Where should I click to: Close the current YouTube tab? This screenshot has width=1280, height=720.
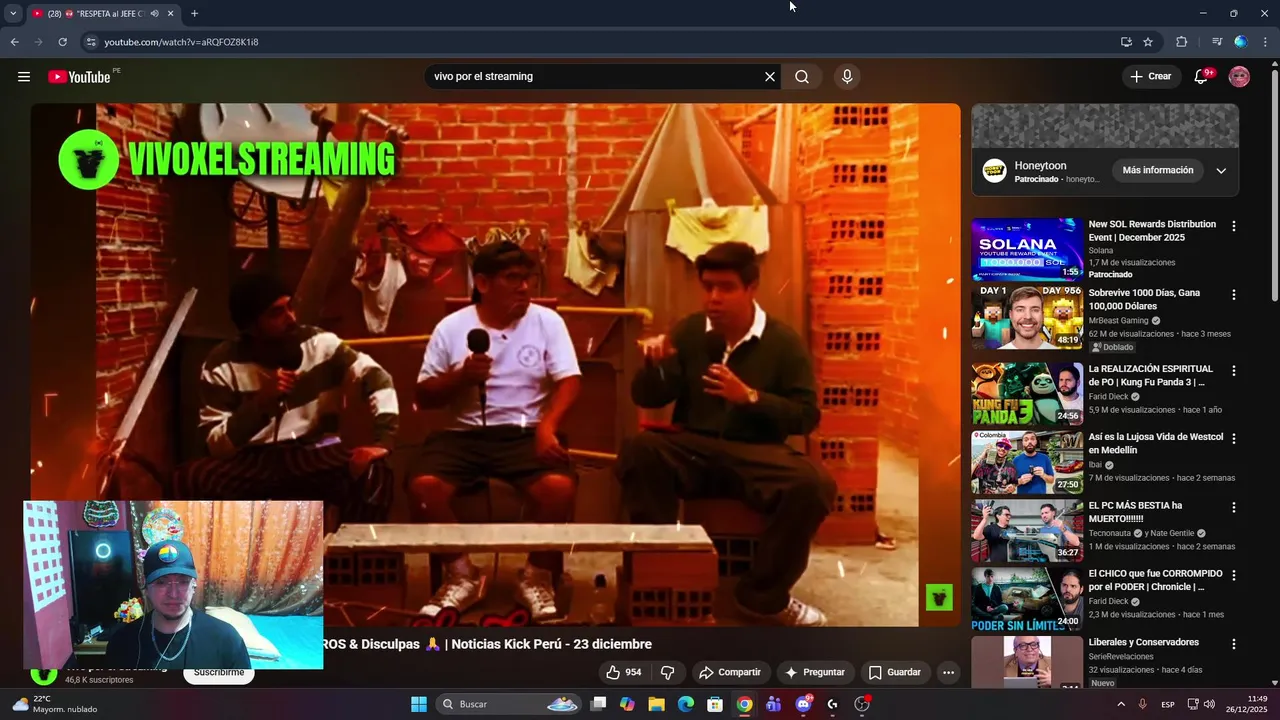point(170,14)
